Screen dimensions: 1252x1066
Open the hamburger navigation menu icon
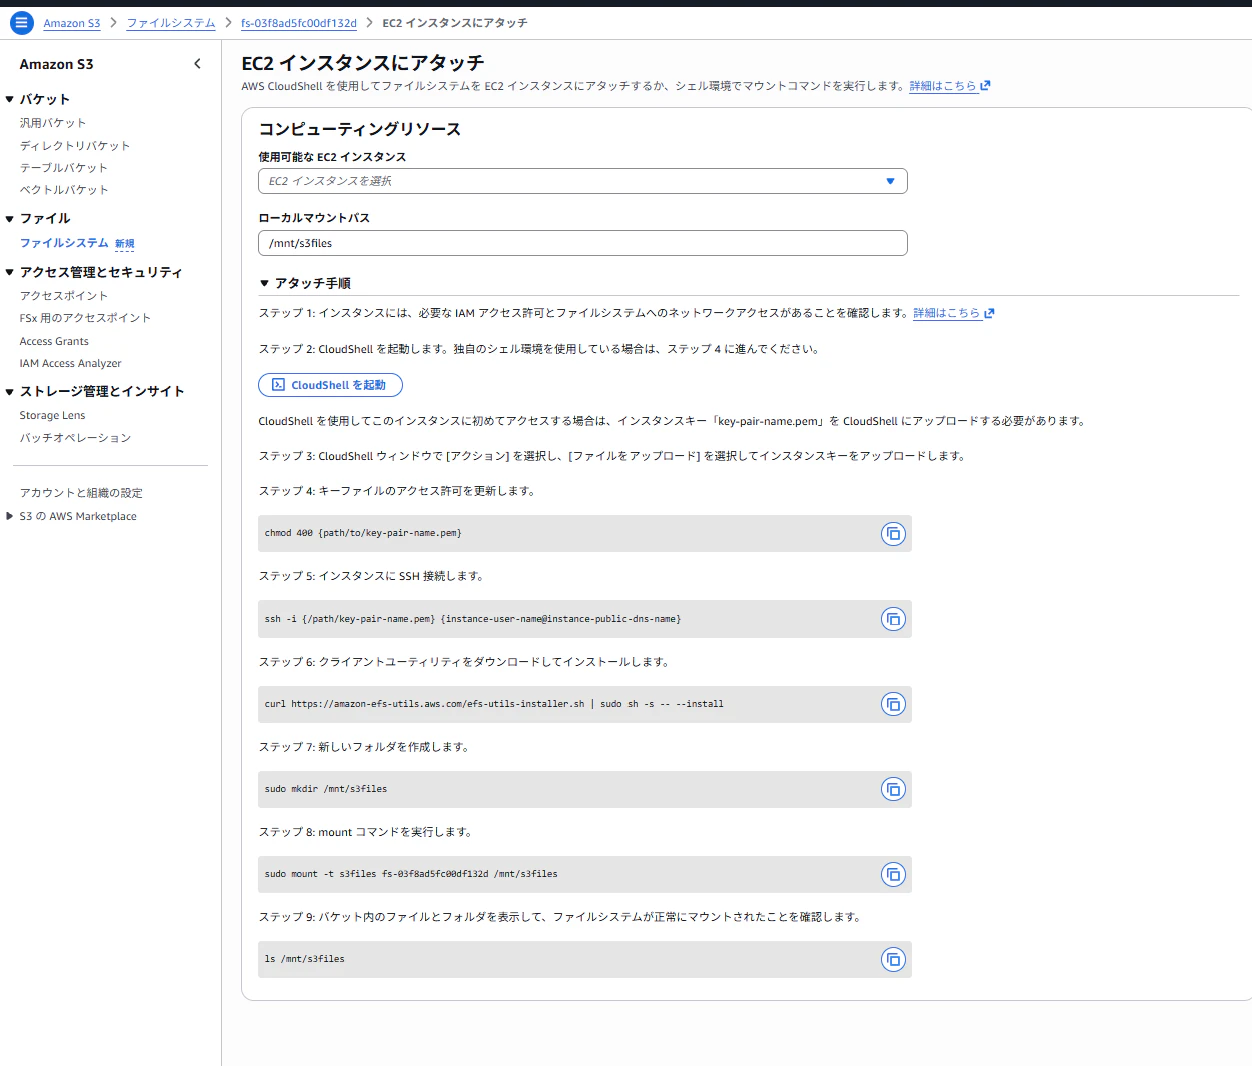point(21,22)
